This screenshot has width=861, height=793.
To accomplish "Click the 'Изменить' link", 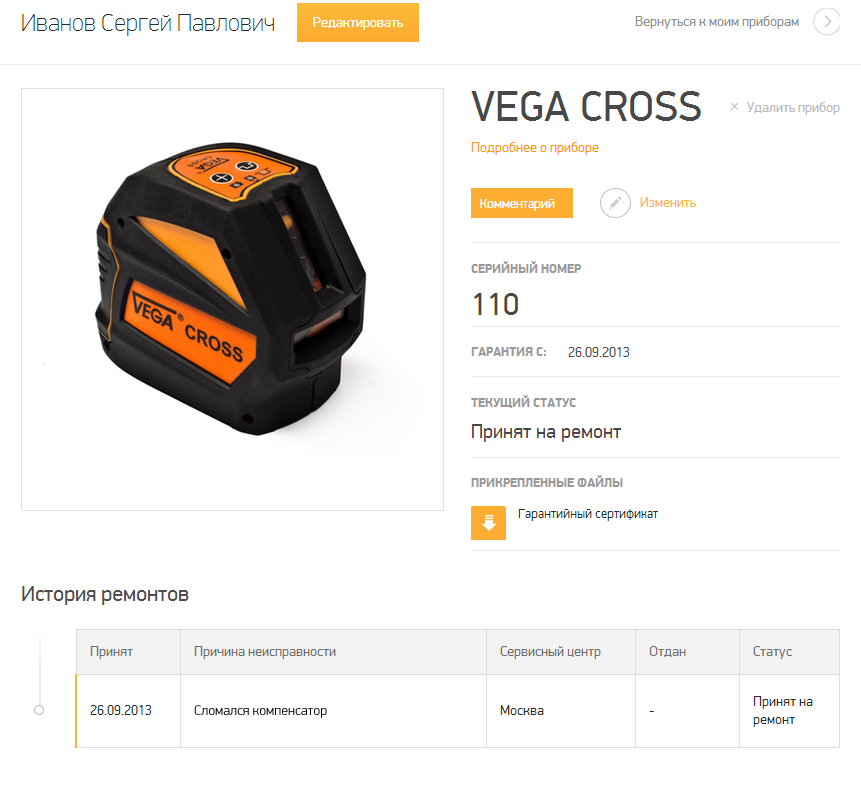I will point(667,203).
